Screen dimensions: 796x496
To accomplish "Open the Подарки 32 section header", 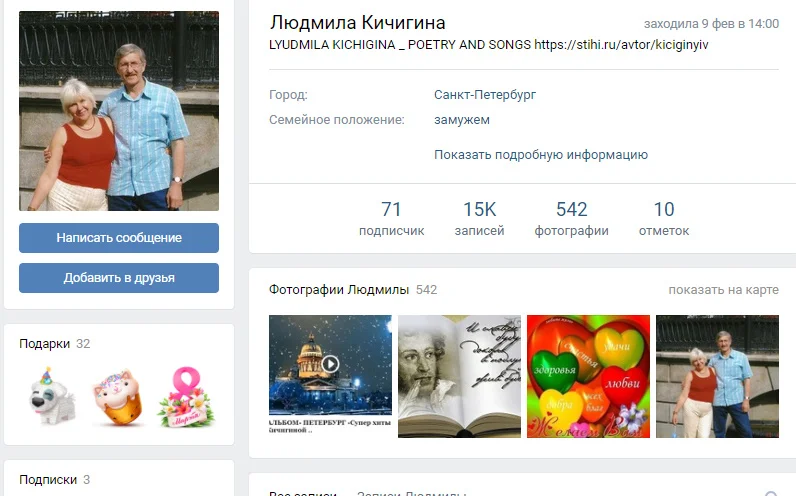I will [x=54, y=344].
